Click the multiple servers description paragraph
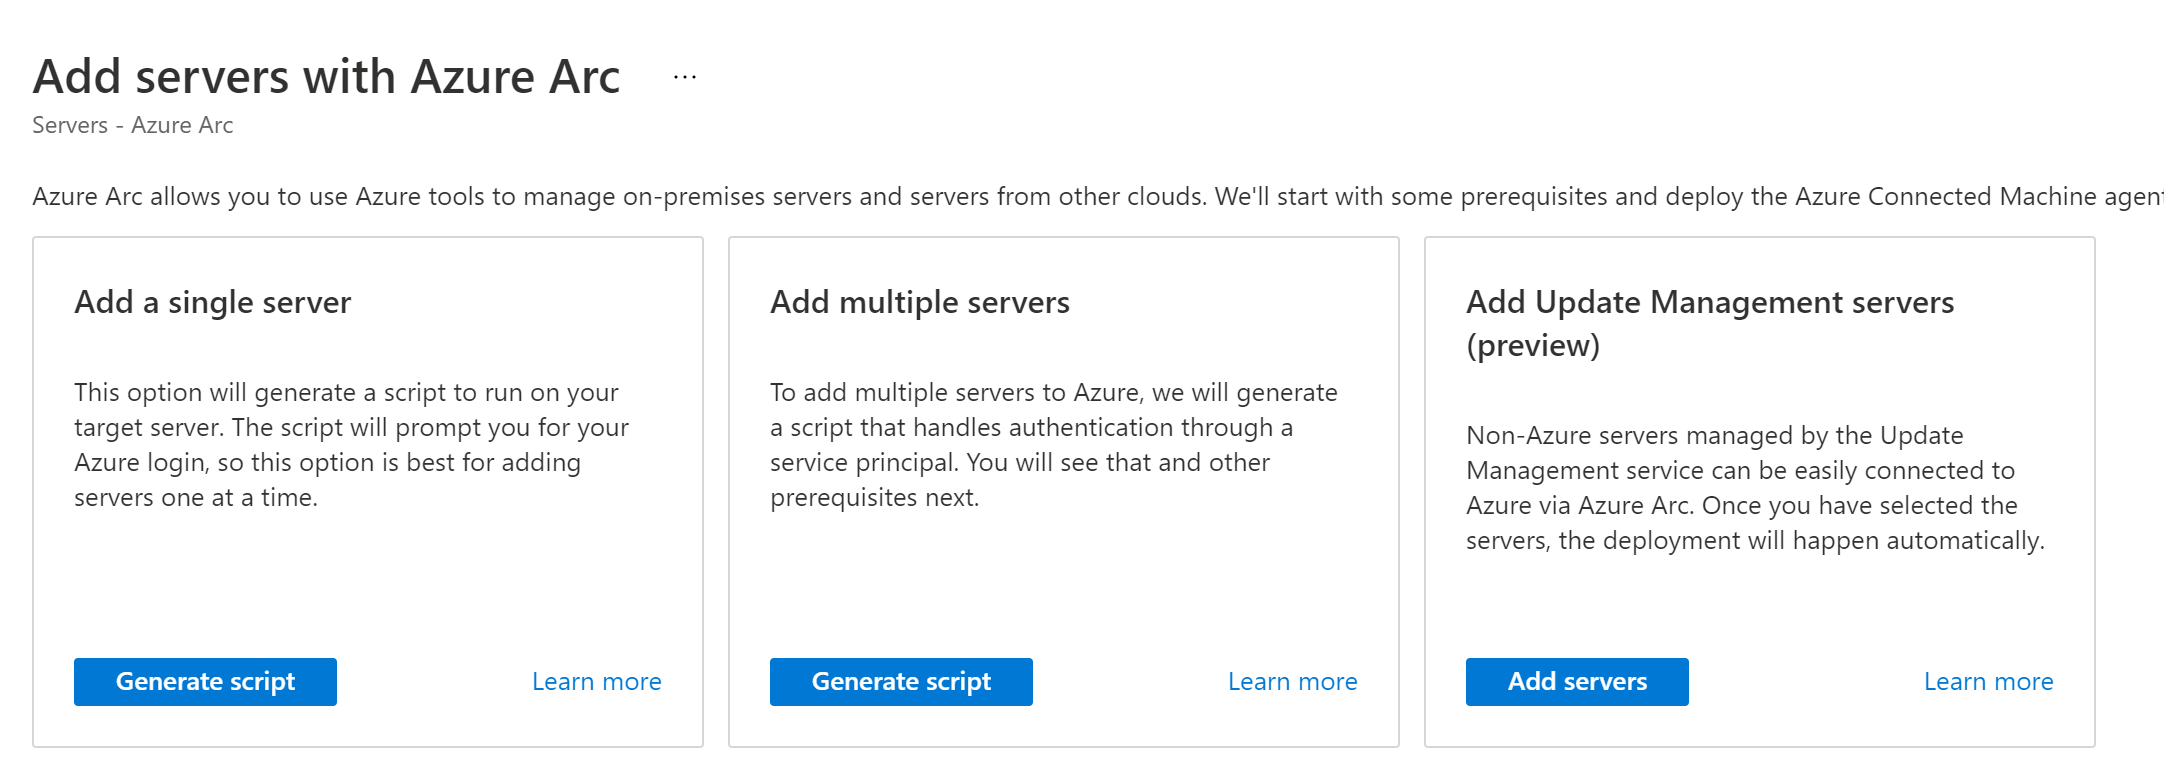 (x=1050, y=445)
